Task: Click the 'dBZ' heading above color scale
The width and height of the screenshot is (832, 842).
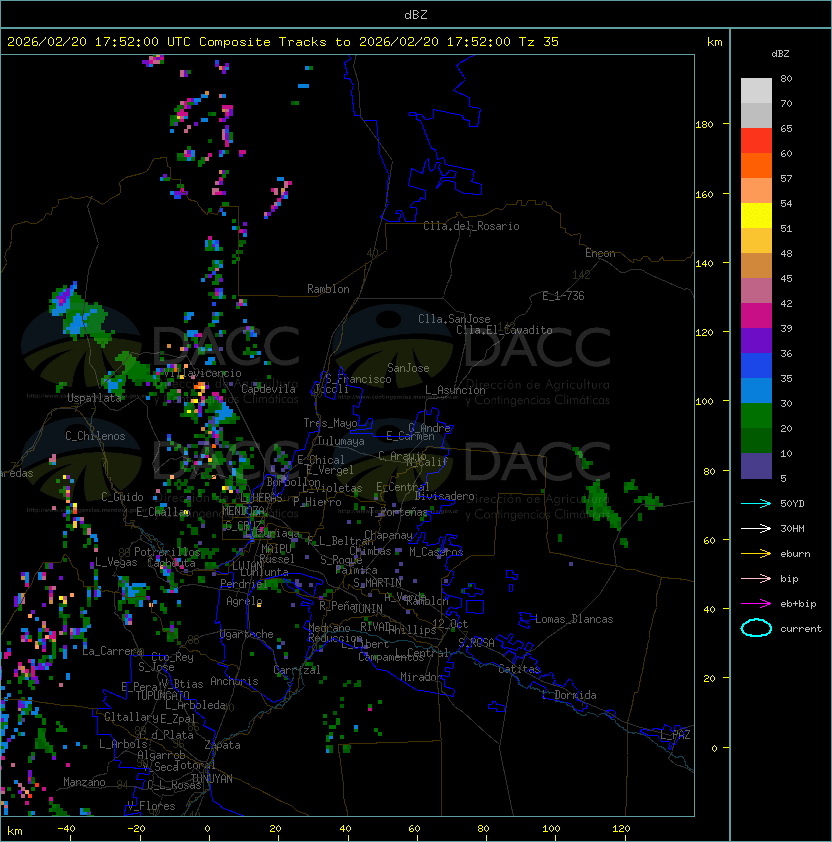Action: [x=780, y=54]
